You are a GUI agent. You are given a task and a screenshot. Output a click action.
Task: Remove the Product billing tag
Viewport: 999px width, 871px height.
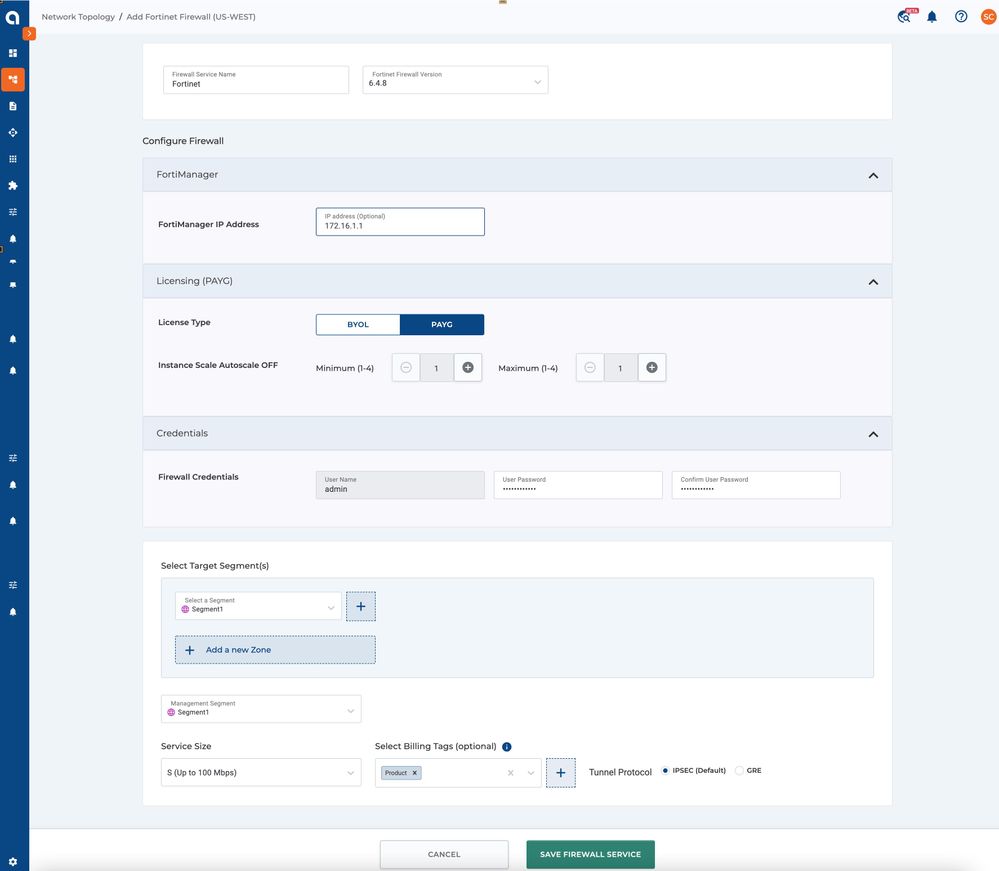click(x=415, y=773)
